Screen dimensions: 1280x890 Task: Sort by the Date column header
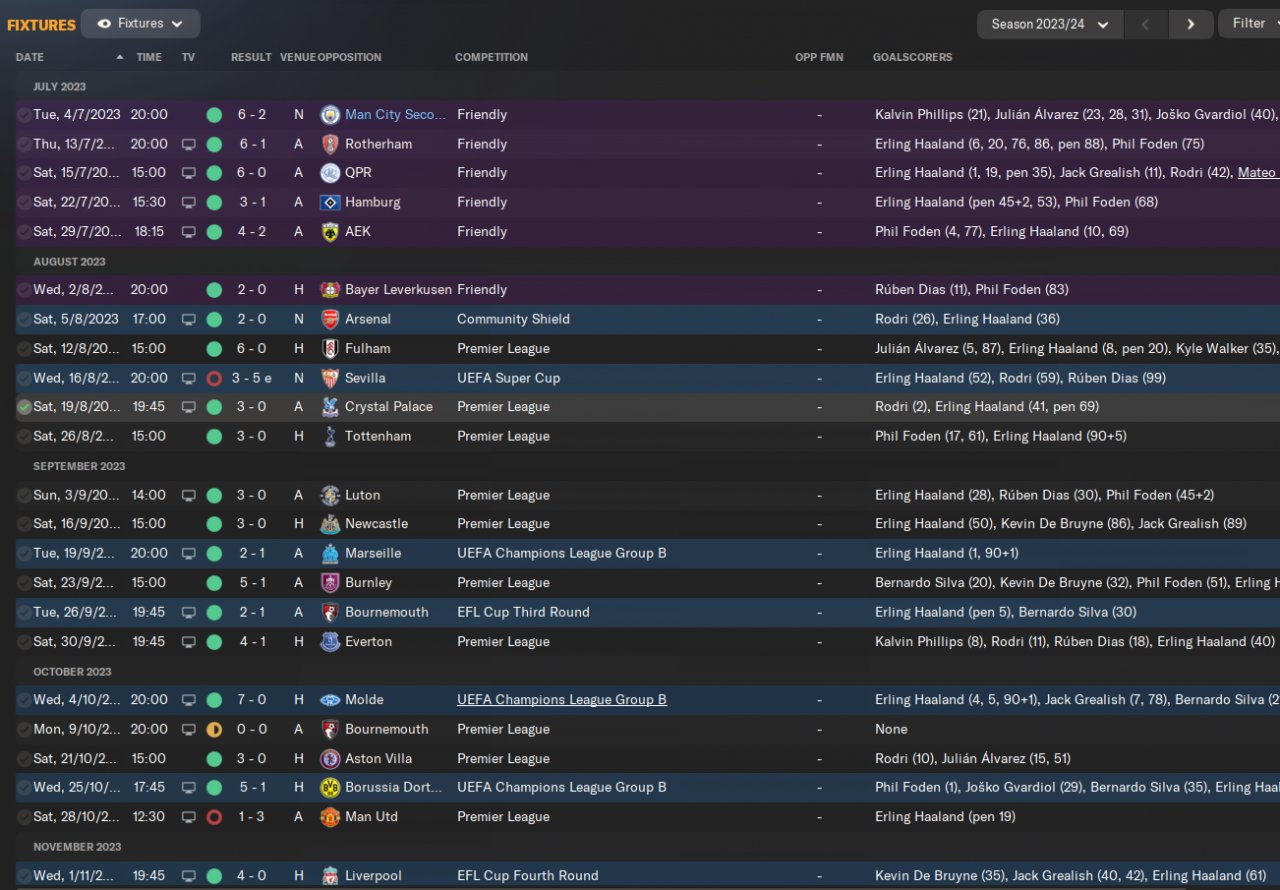pos(30,57)
